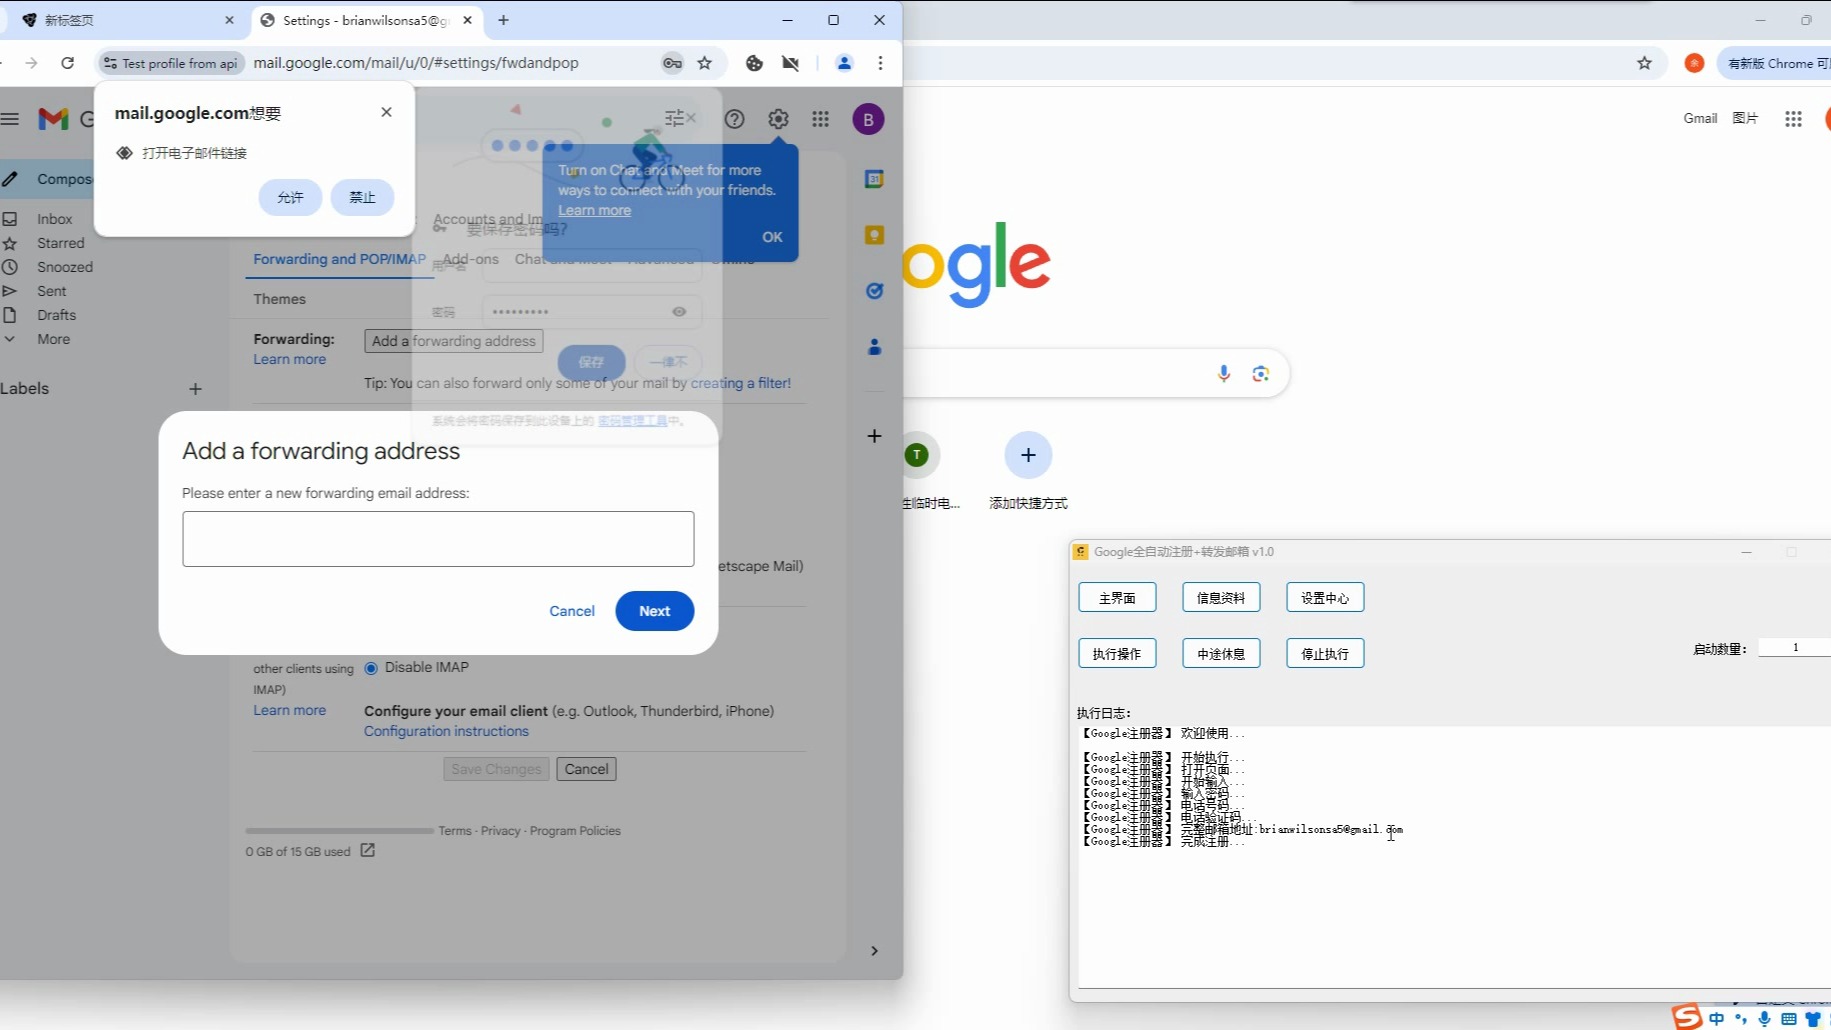Start voice search microphone on Google page
Viewport: 1831px width, 1030px height.
click(x=1224, y=373)
